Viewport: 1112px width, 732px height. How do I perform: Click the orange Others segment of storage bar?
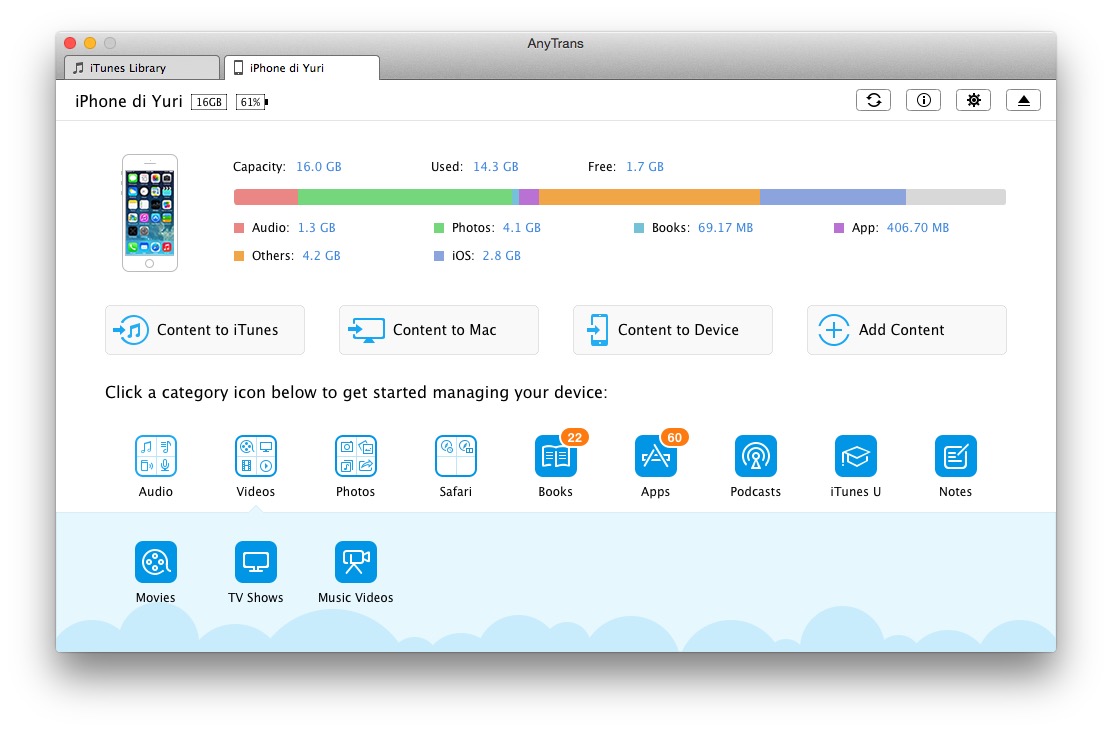point(650,196)
